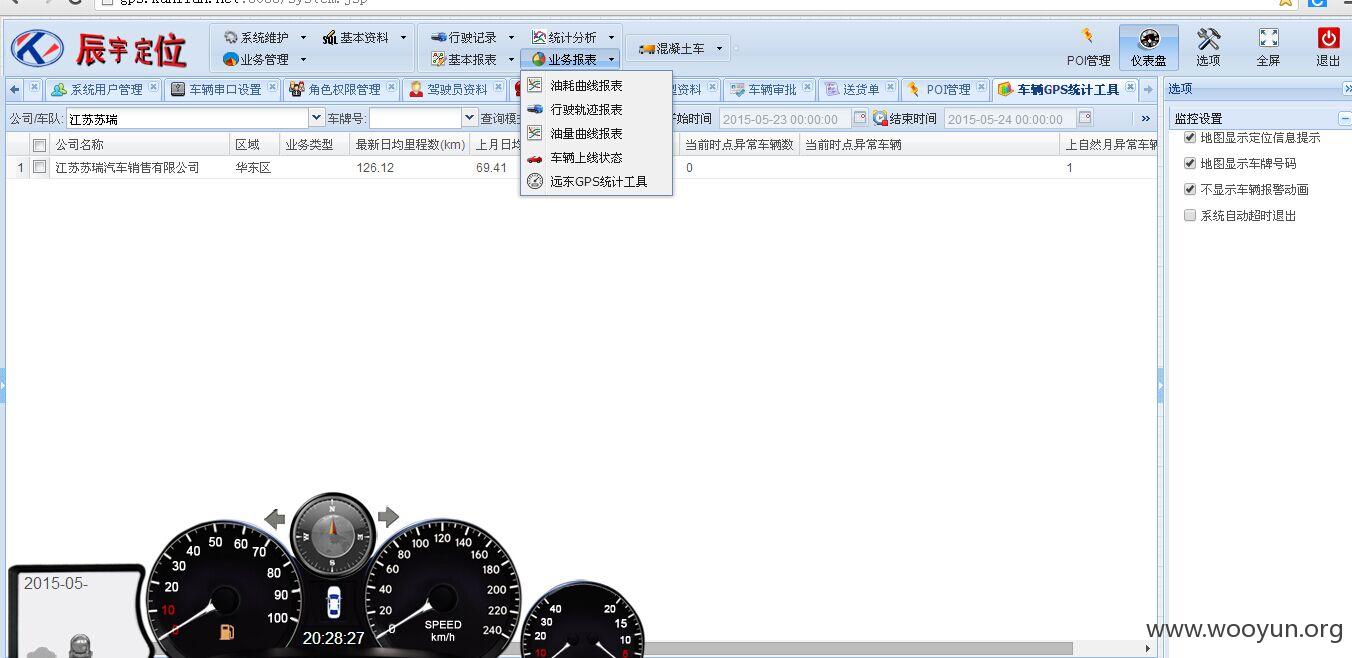Screen dimensions: 1352x658
Task: Click the 车牌号 input field
Action: (415, 118)
